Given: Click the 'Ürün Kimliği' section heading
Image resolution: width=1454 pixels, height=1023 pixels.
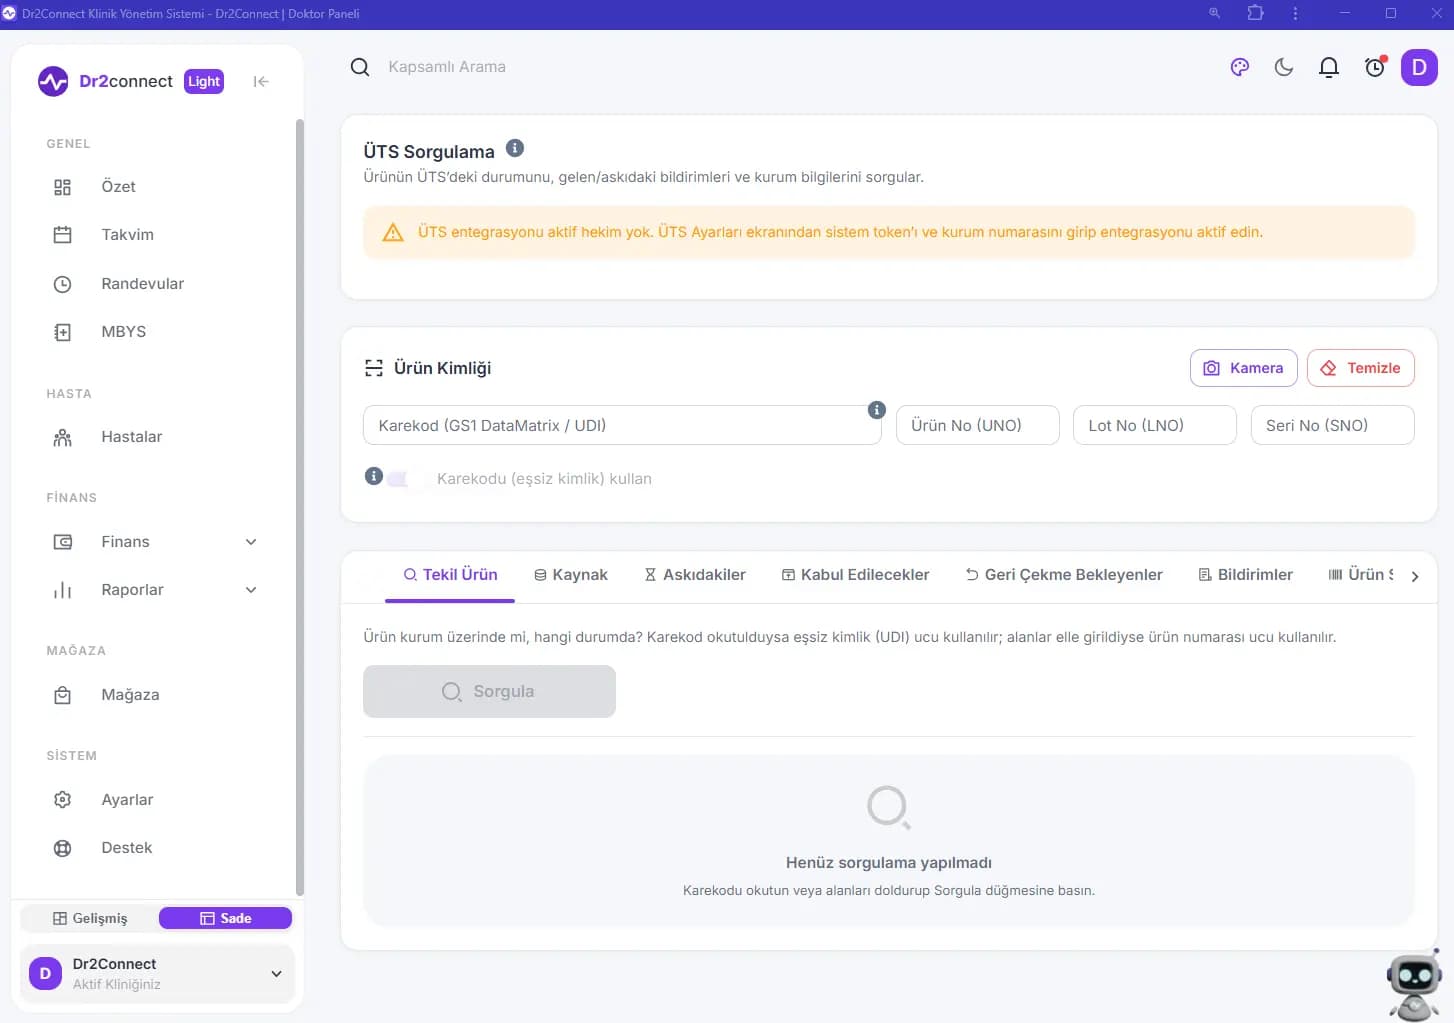Looking at the screenshot, I should [443, 368].
